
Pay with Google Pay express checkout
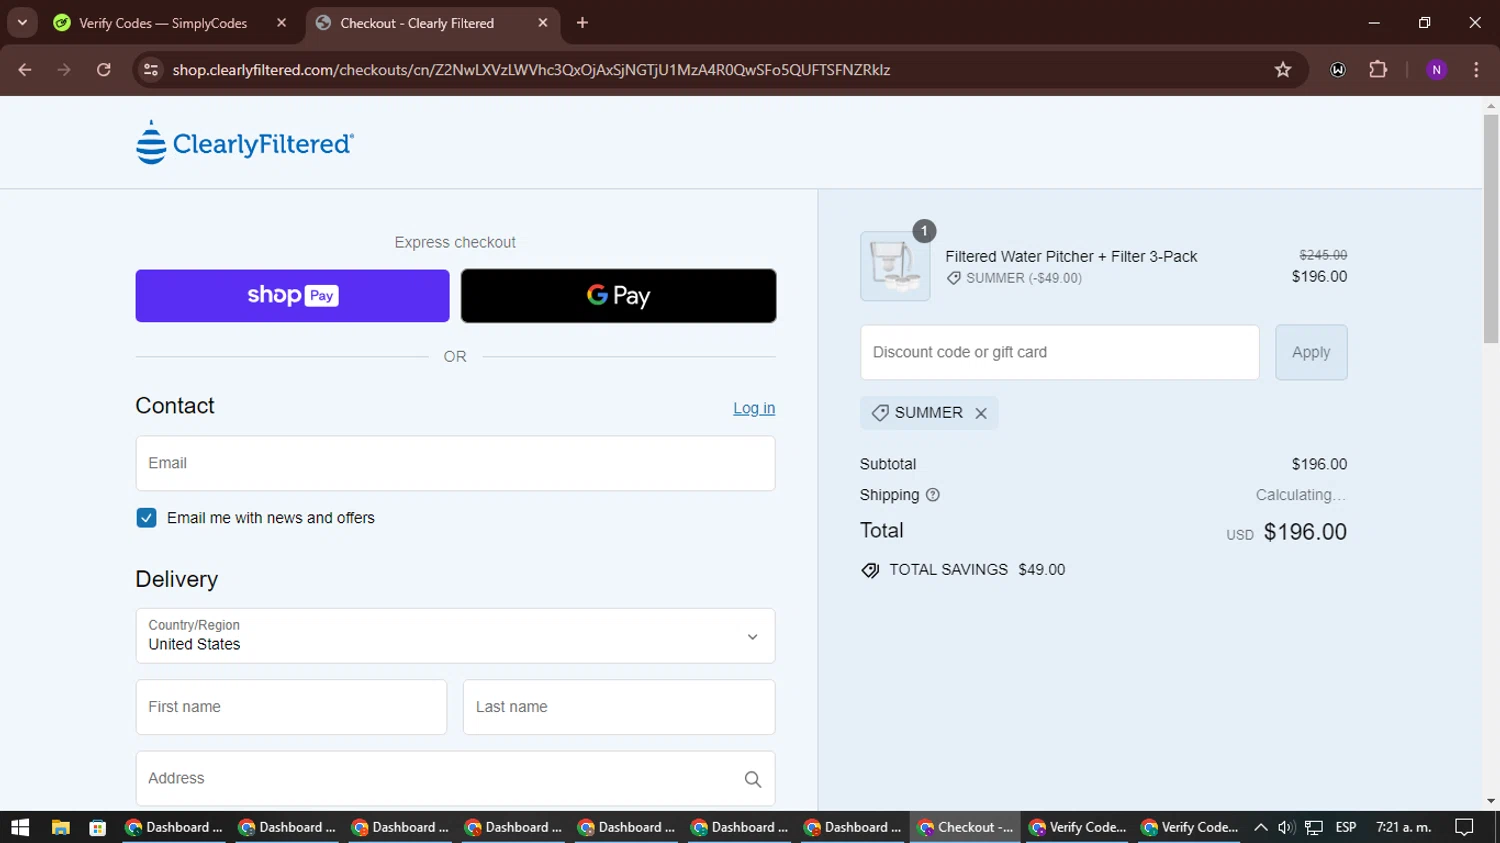coord(618,296)
